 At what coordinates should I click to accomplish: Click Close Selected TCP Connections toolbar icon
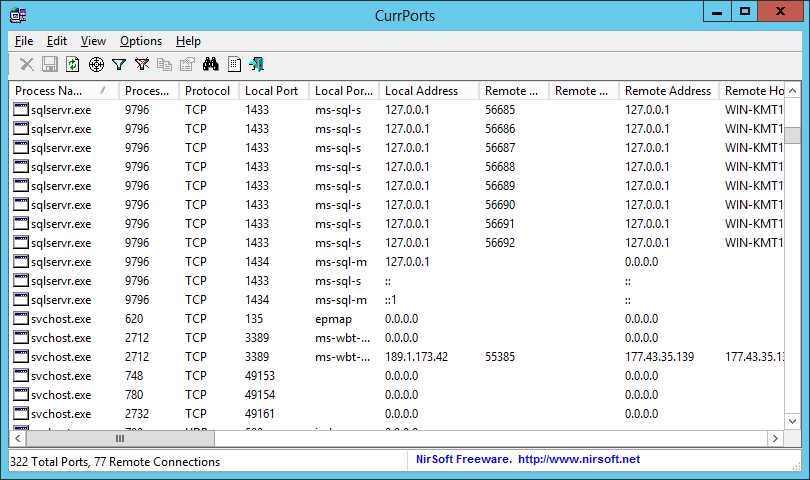pos(26,64)
